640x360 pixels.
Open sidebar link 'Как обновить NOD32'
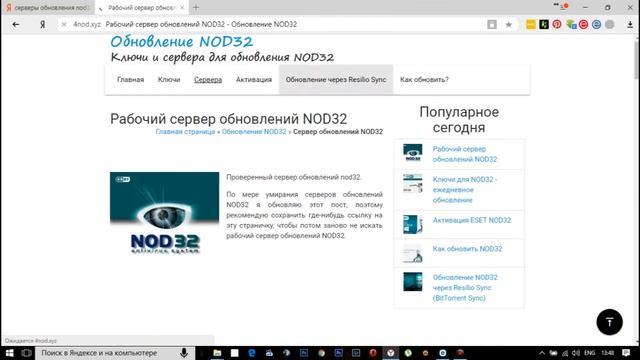click(x=467, y=249)
